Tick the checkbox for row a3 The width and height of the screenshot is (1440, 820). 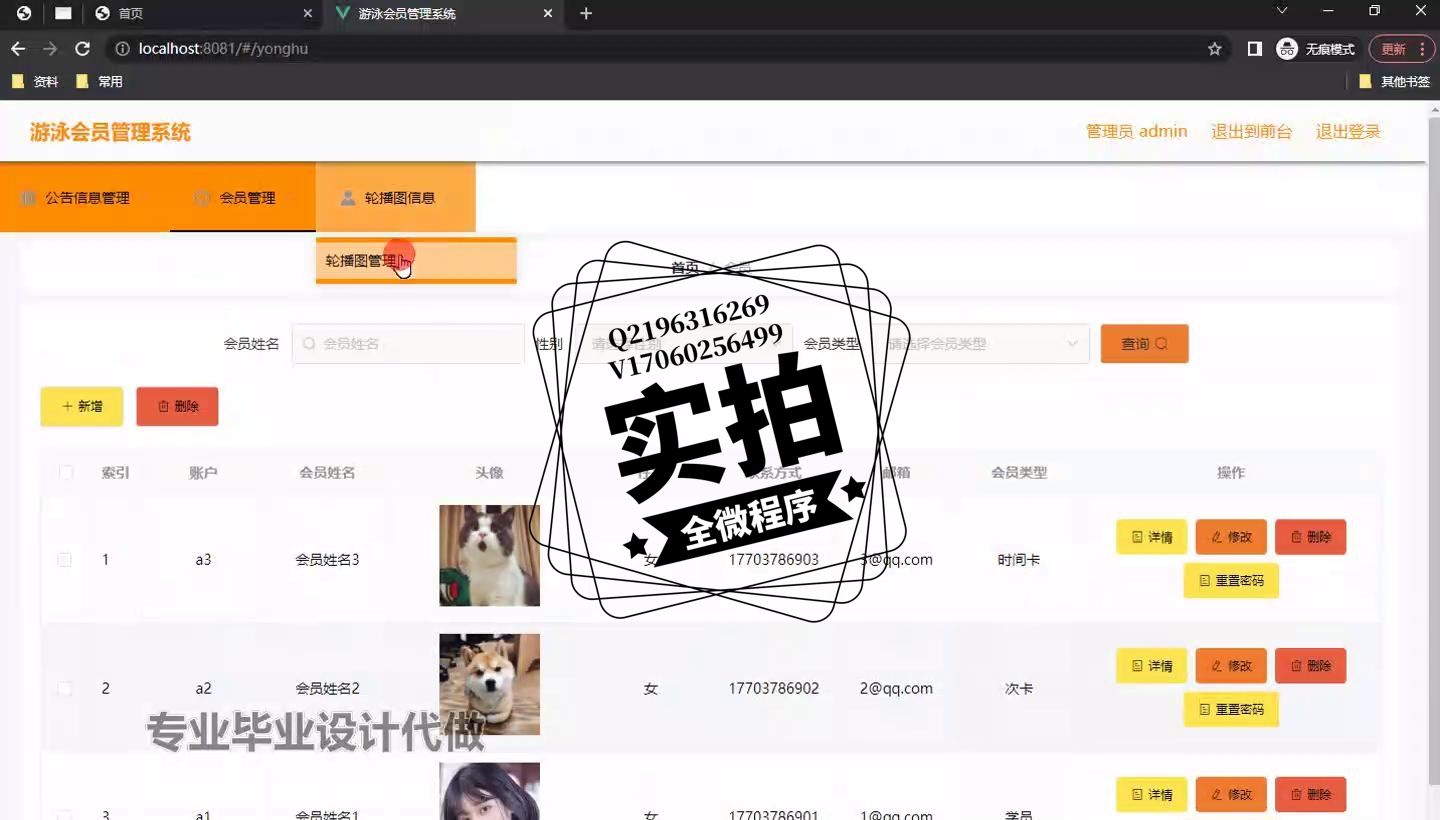click(65, 560)
